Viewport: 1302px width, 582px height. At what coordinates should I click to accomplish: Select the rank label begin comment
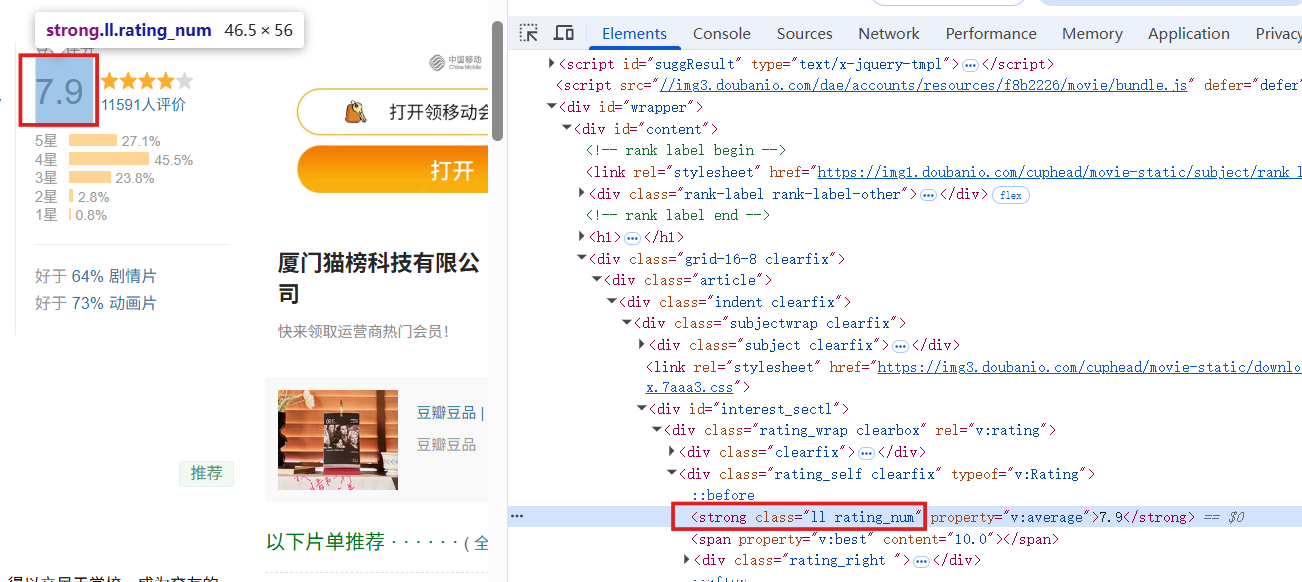[x=686, y=150]
